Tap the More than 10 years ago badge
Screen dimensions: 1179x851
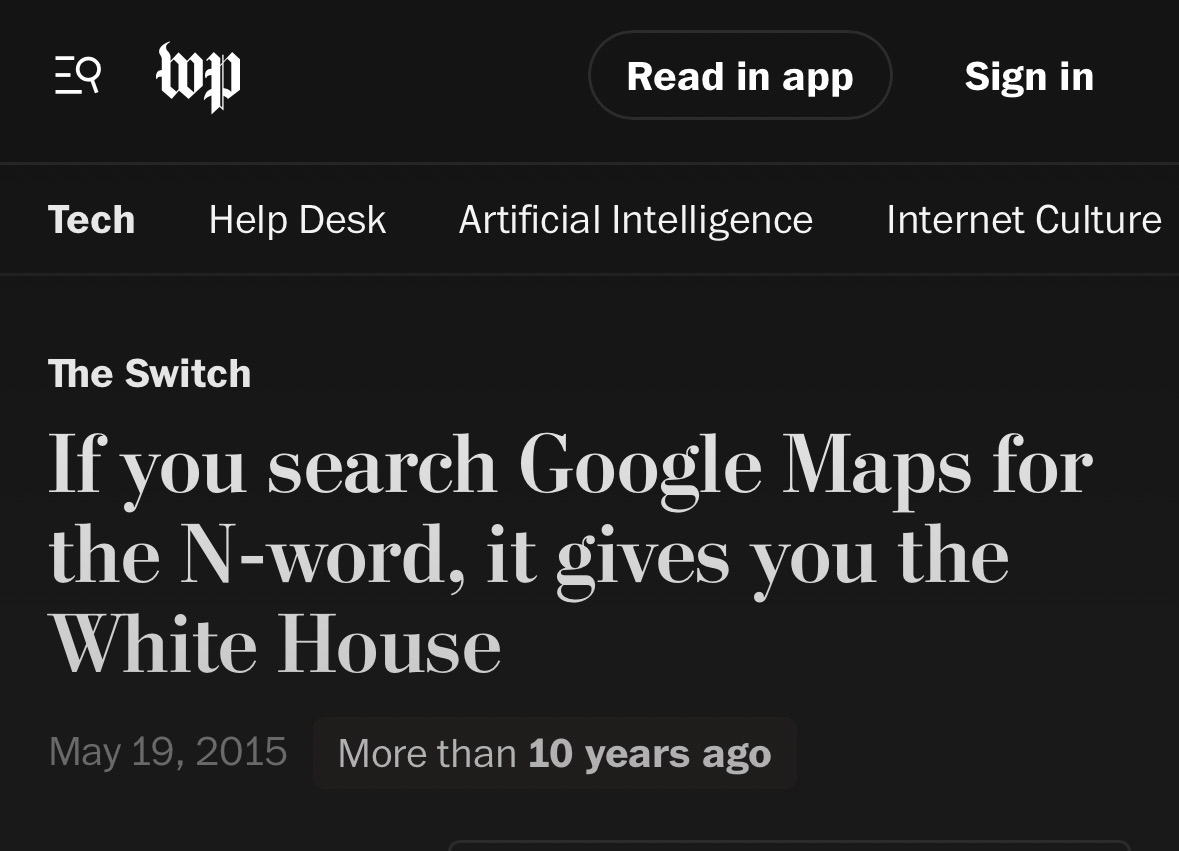point(554,753)
